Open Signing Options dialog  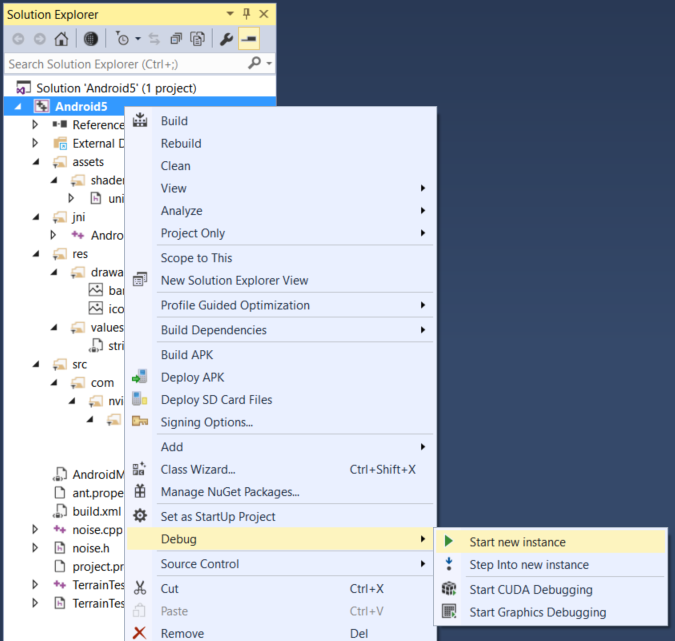[x=281, y=422]
